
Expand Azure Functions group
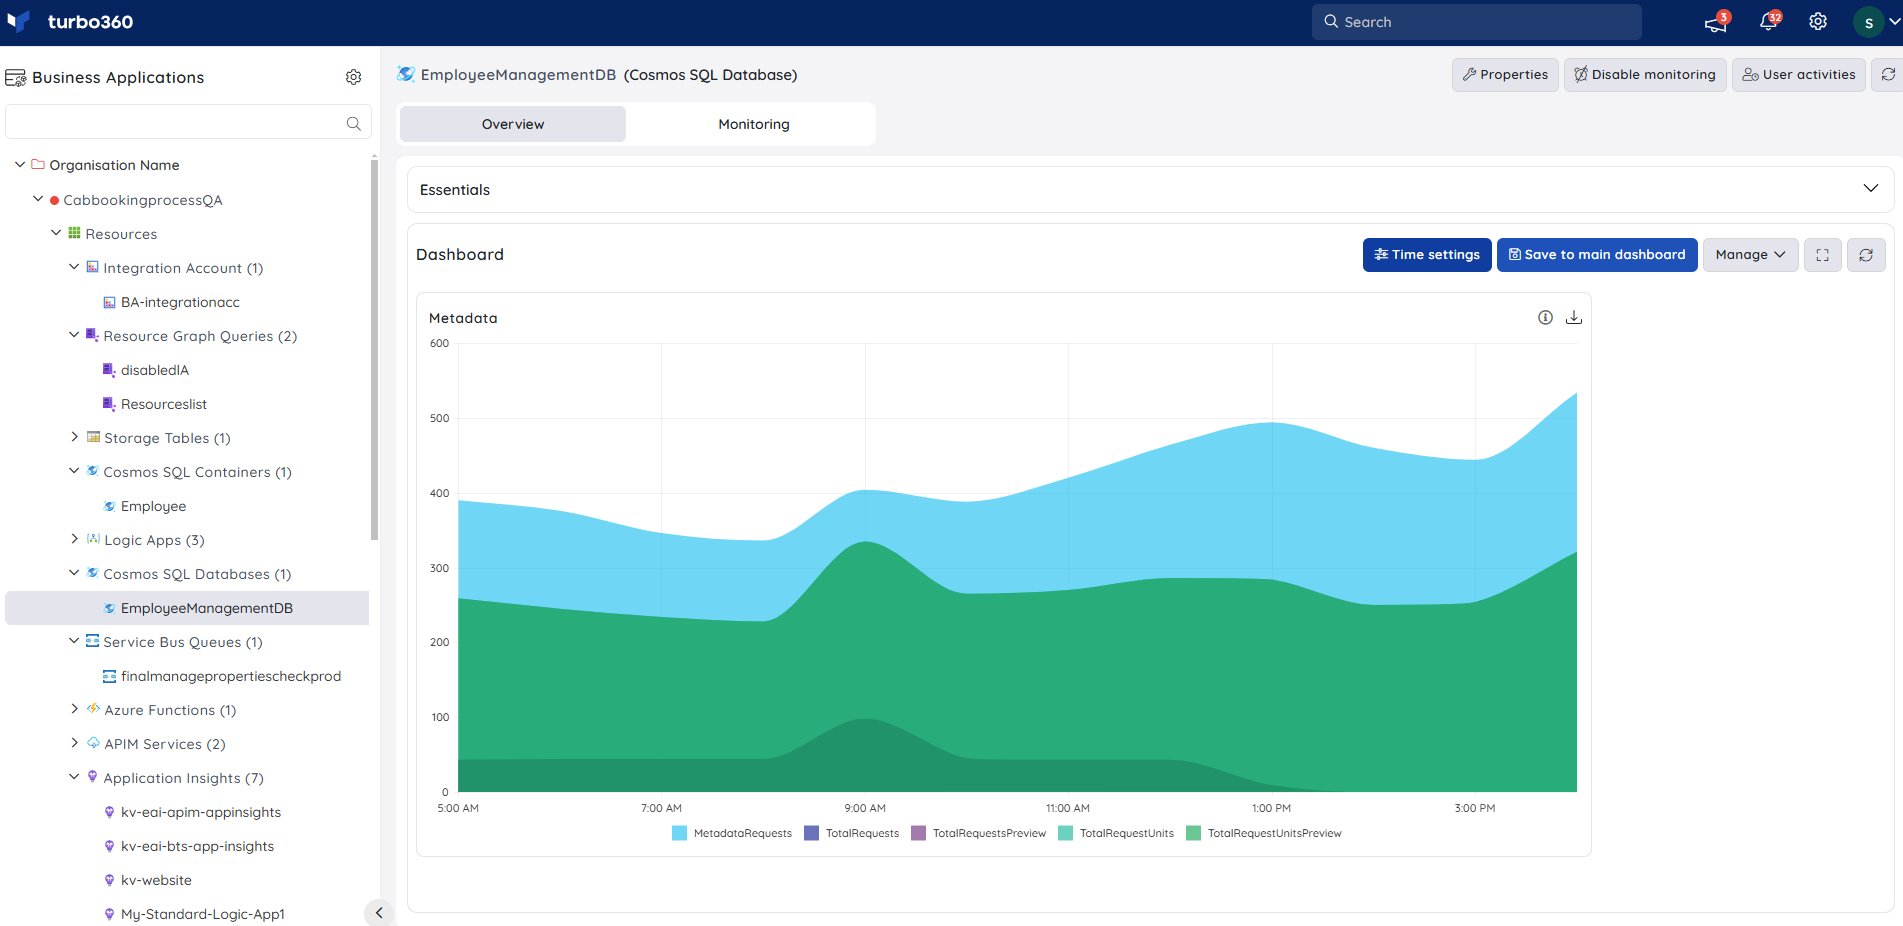click(74, 709)
